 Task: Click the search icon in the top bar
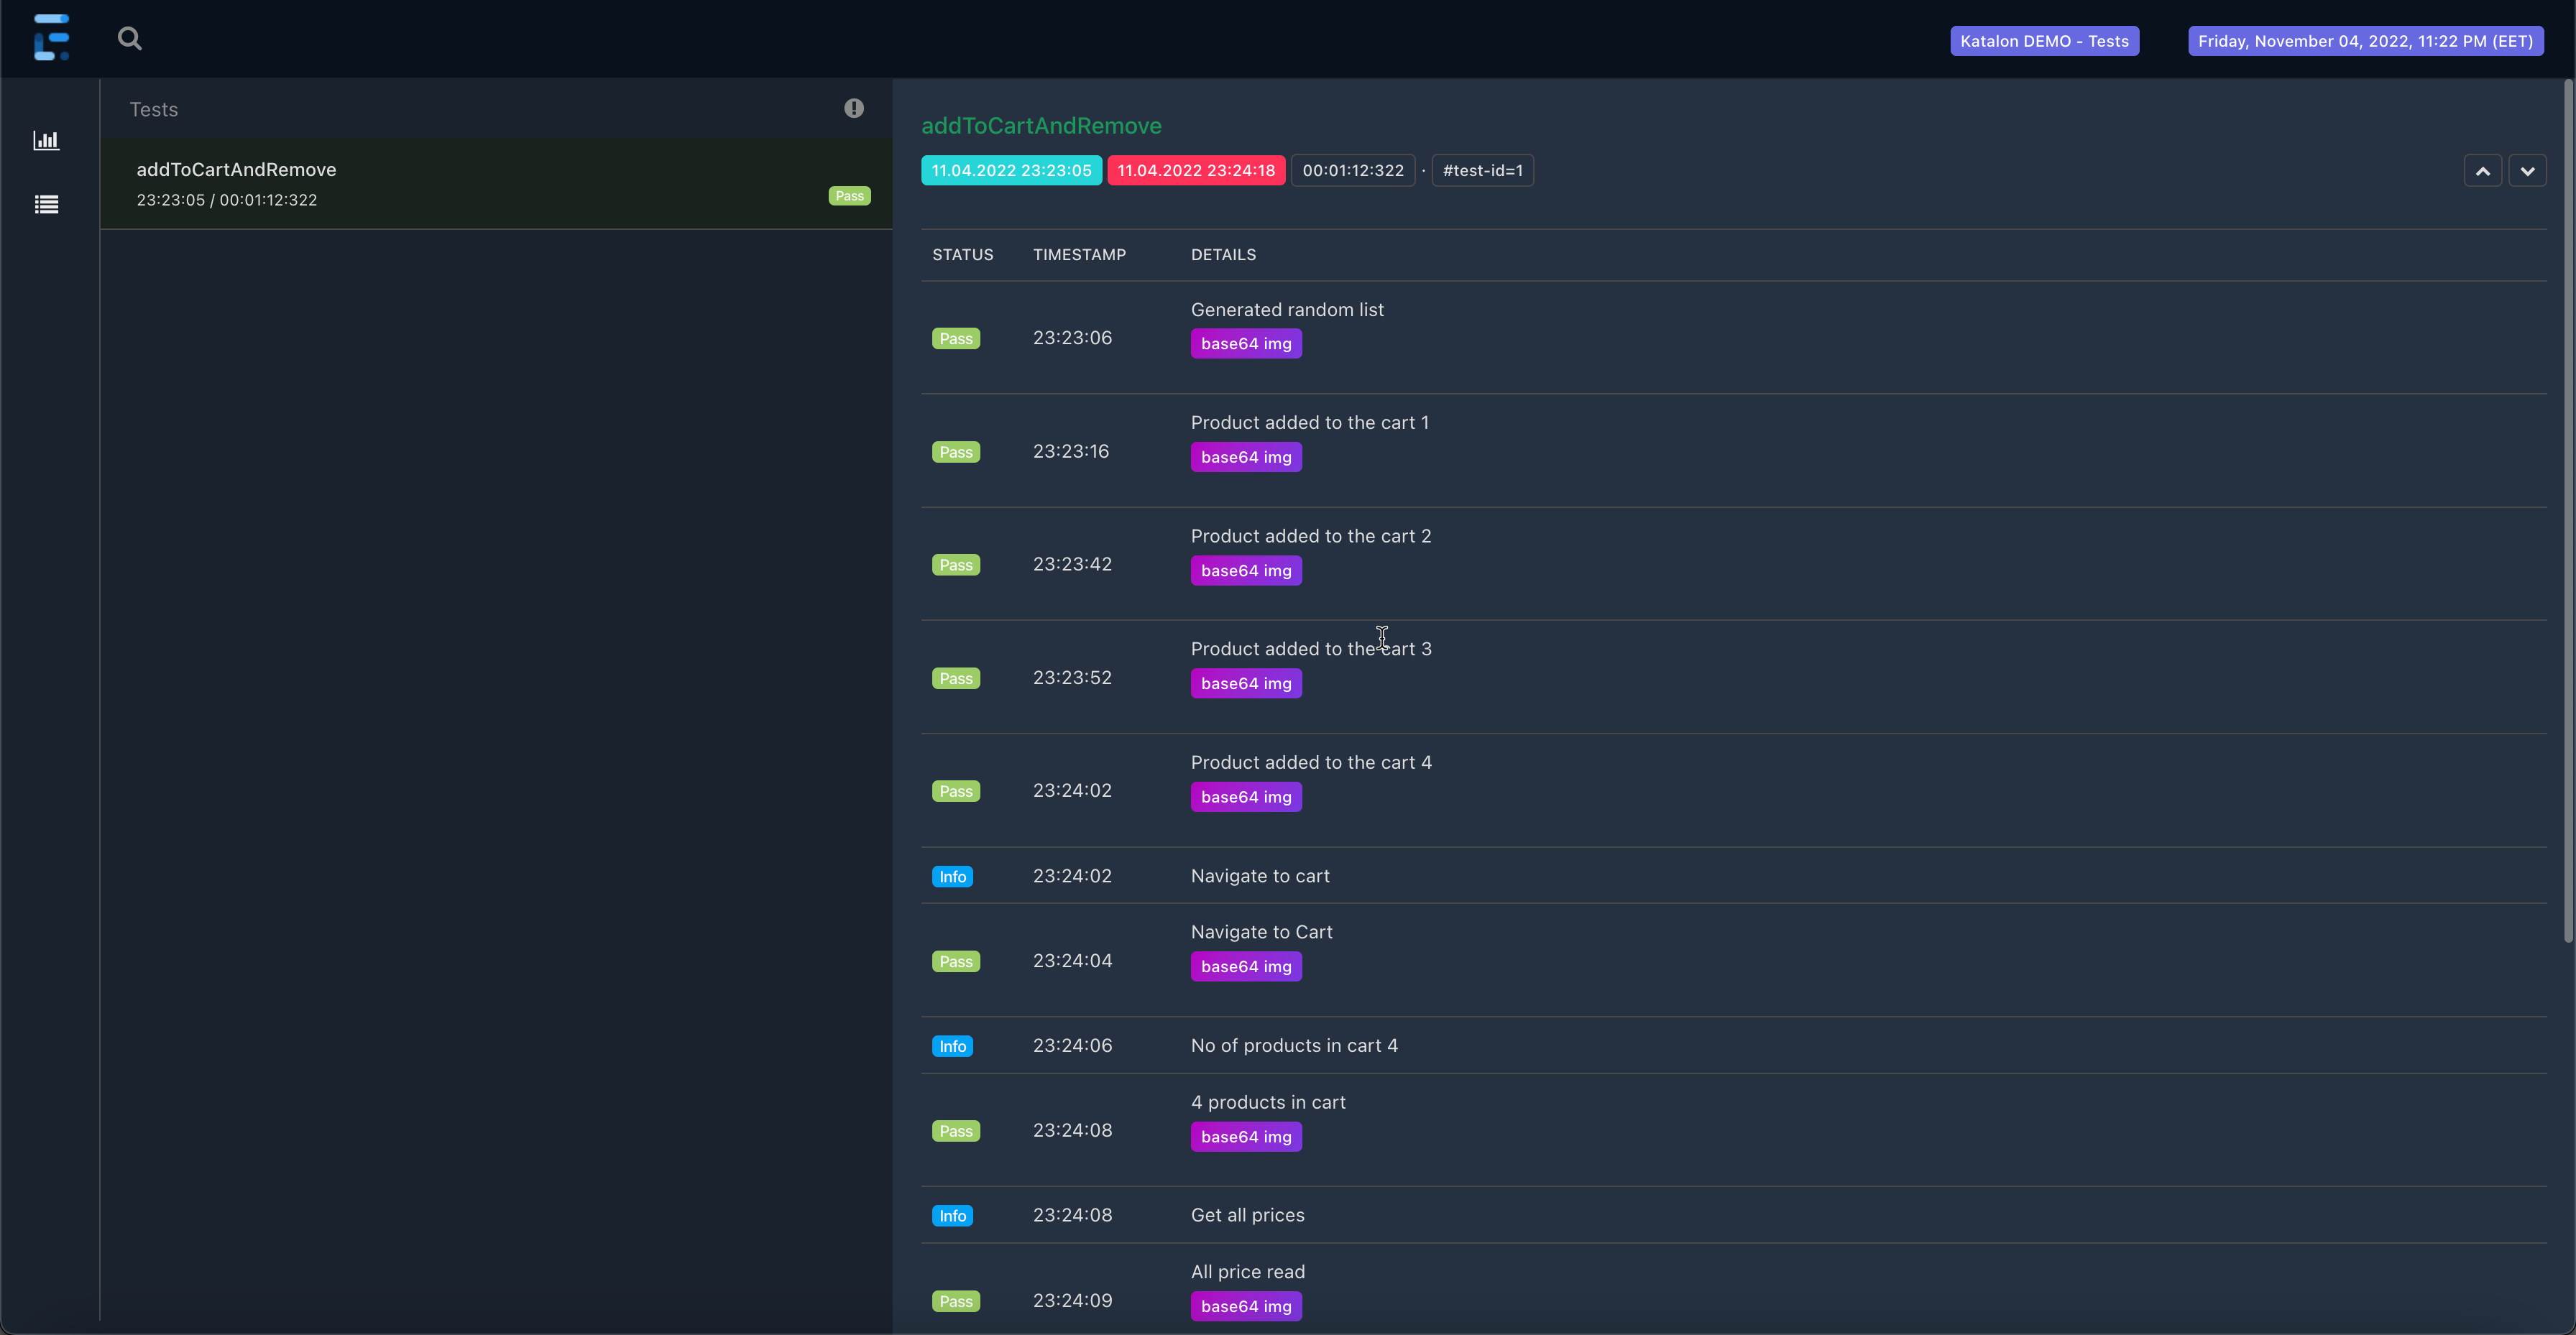[x=130, y=39]
